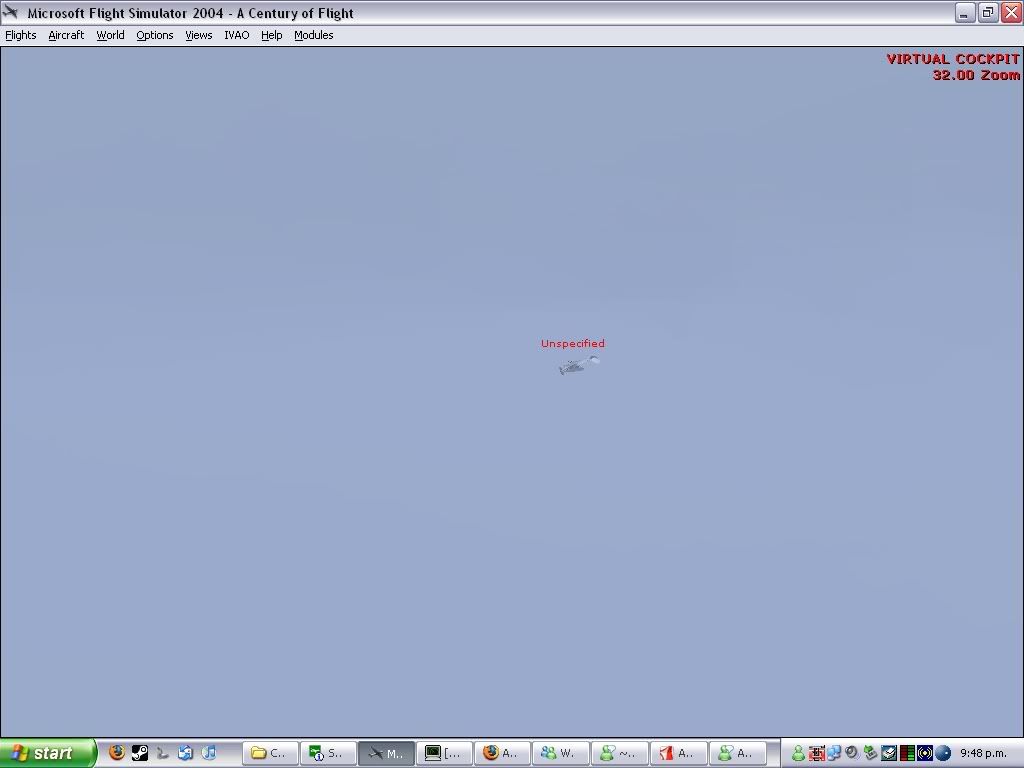Expand the Options dropdown menu

point(155,35)
